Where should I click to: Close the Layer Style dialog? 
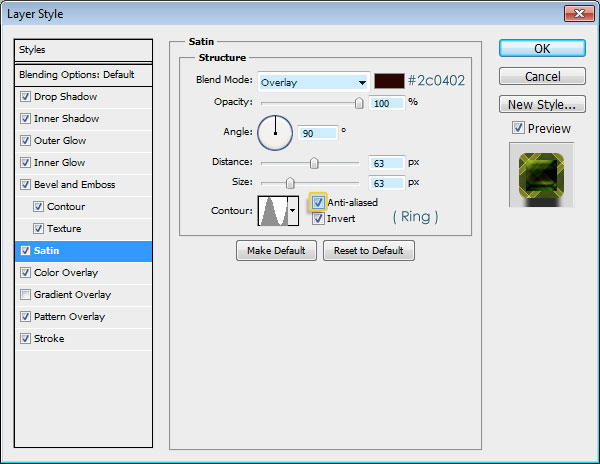pos(579,13)
